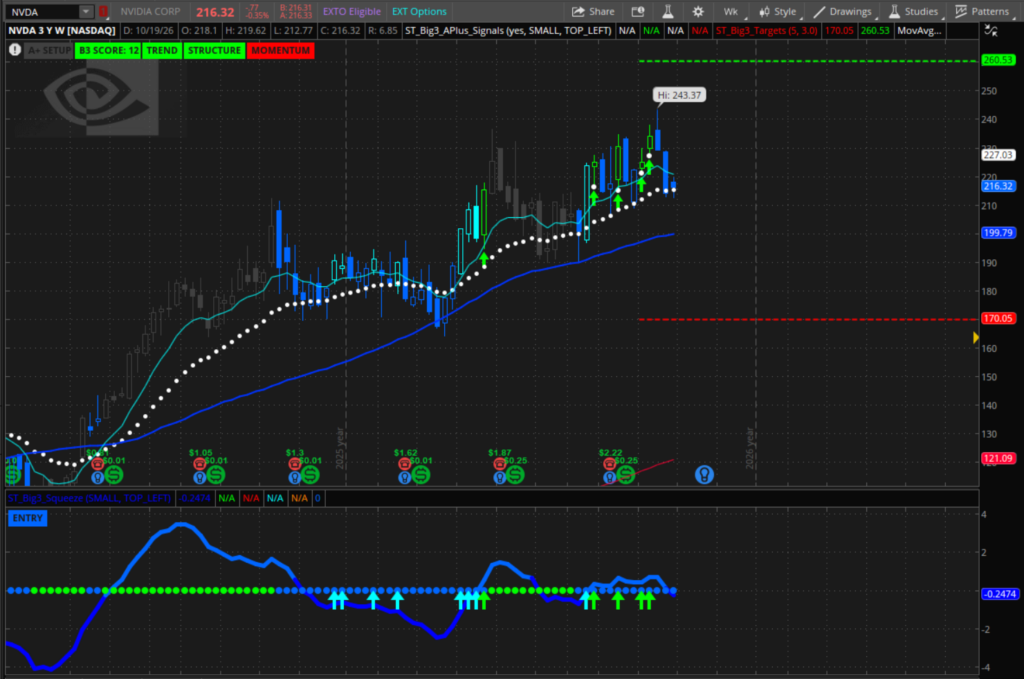Click the dividend dollar icon below $1.3 earnings
This screenshot has height=679, width=1024.
pos(310,475)
